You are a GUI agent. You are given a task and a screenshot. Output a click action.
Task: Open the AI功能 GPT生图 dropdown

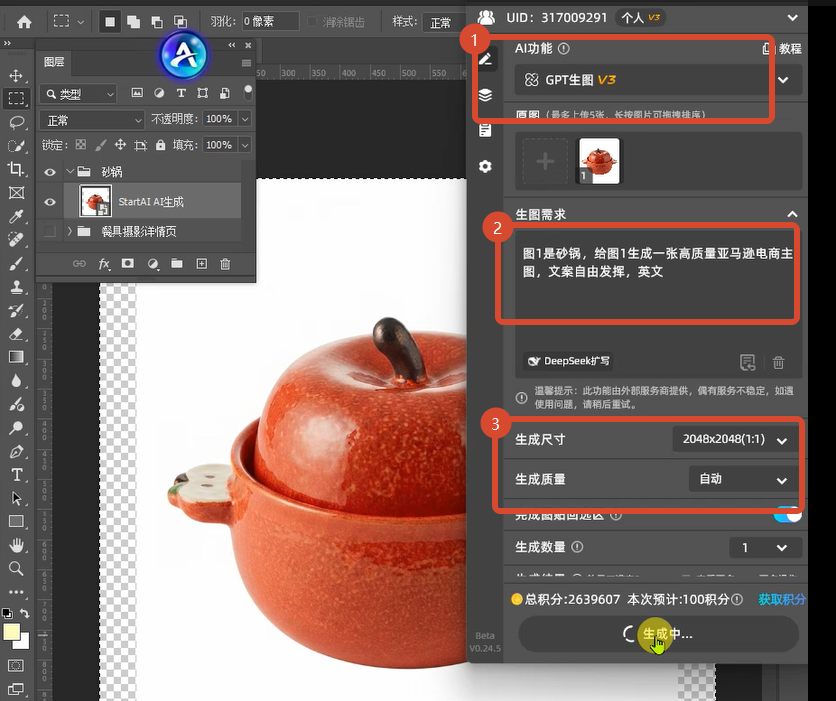[658, 80]
